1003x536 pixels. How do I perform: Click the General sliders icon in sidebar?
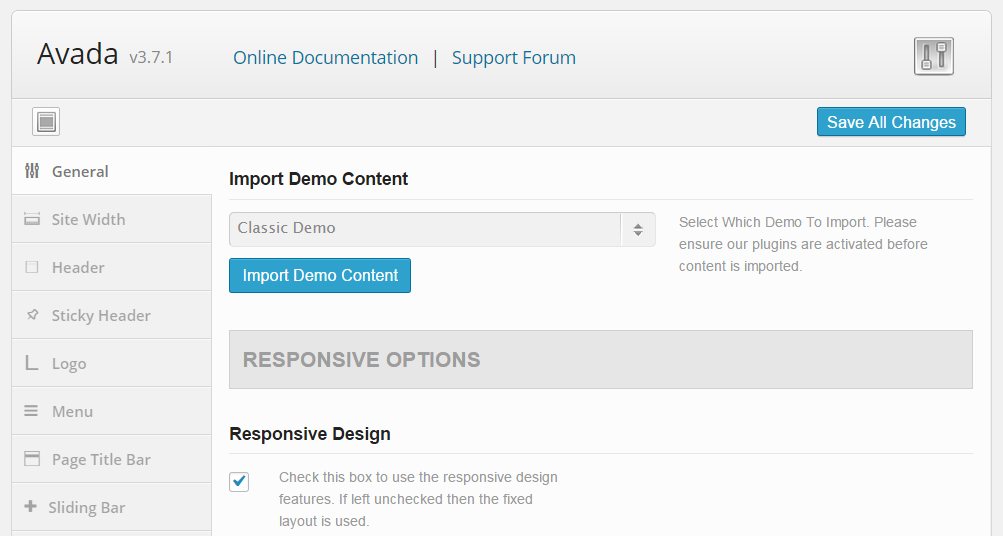pyautogui.click(x=32, y=171)
